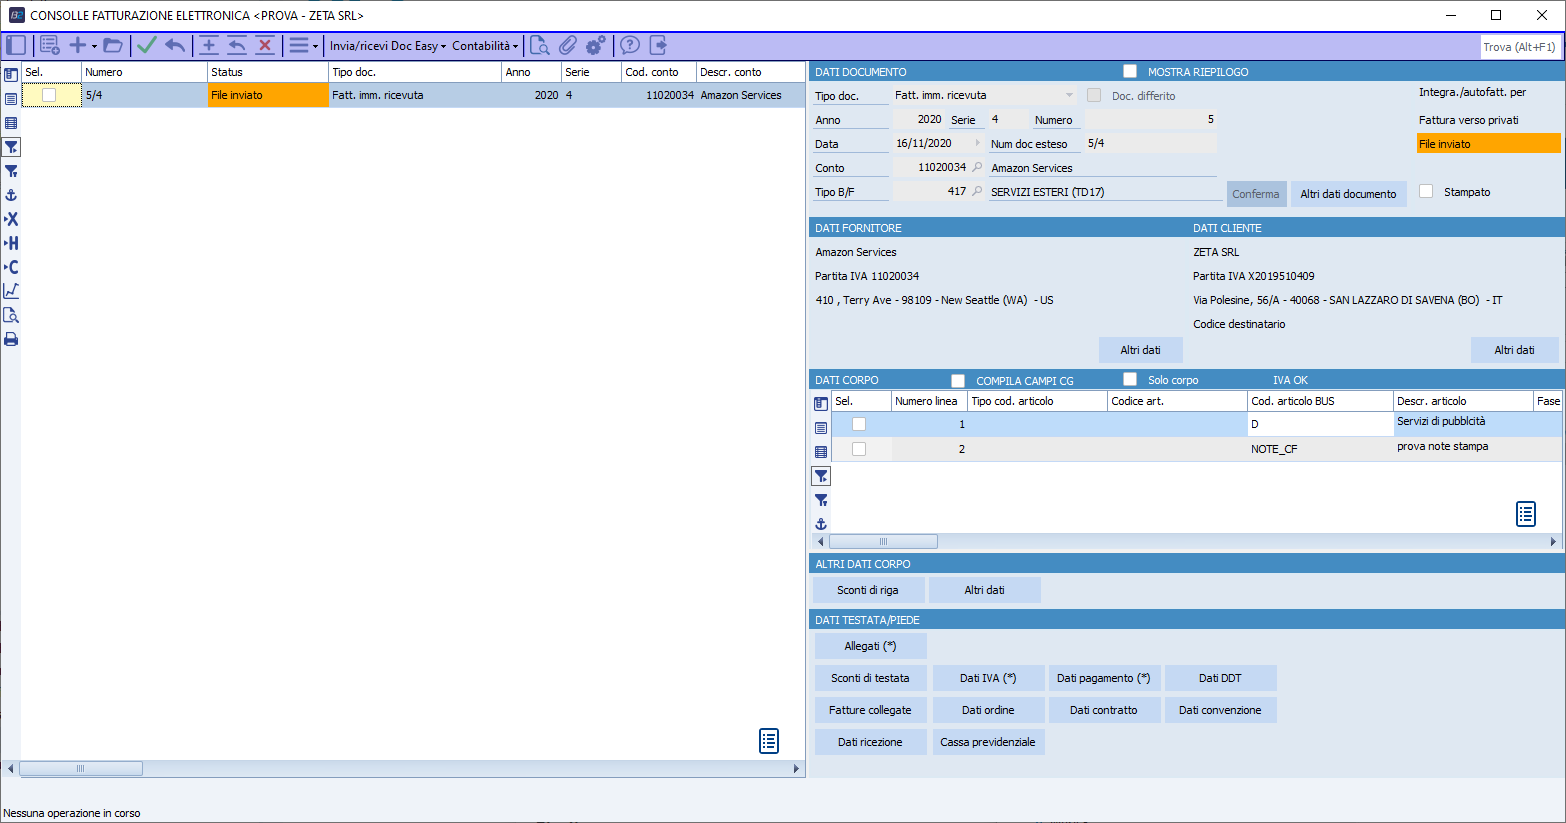Click the Conferma button
The height and width of the screenshot is (823, 1566).
1256,194
